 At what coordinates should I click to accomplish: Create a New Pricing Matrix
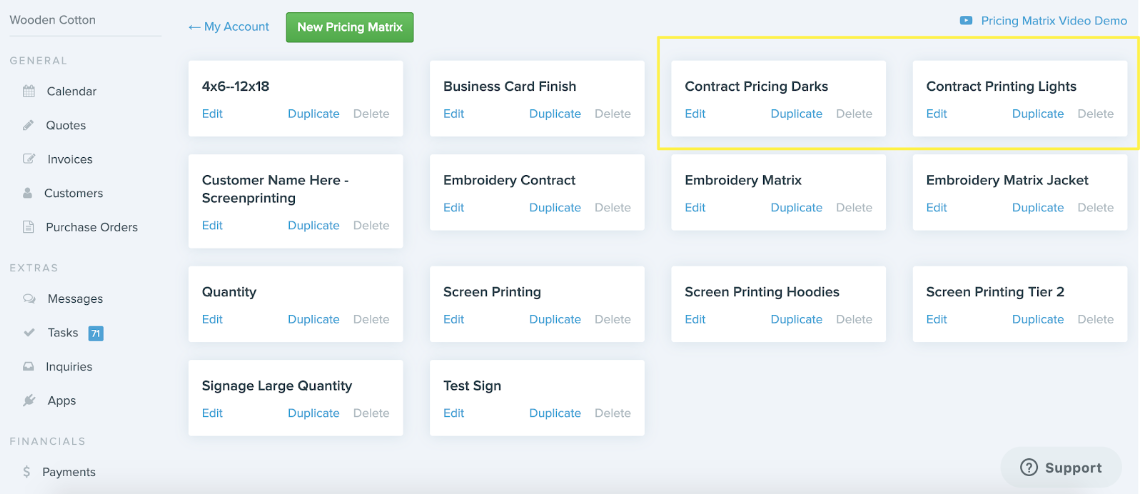tap(350, 27)
